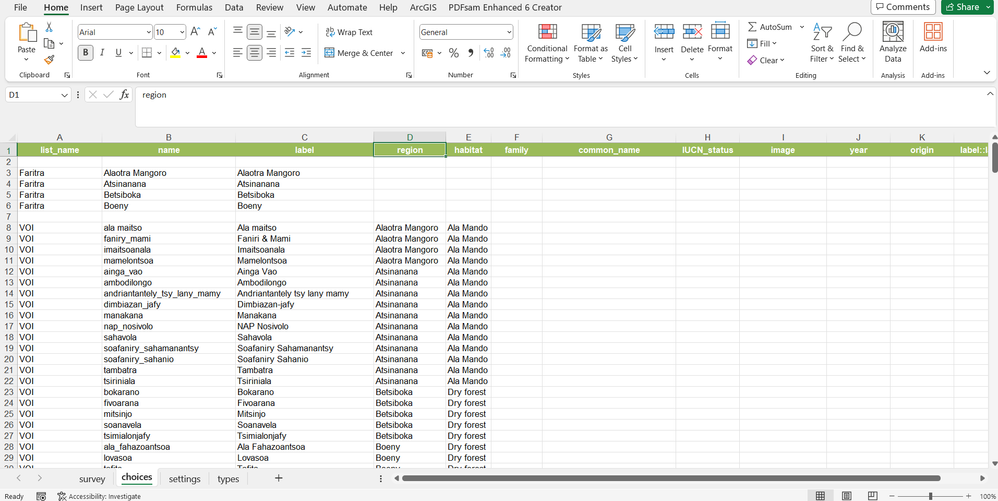Viewport: 998px width, 501px height.
Task: Toggle Align Right
Action: click(272, 53)
